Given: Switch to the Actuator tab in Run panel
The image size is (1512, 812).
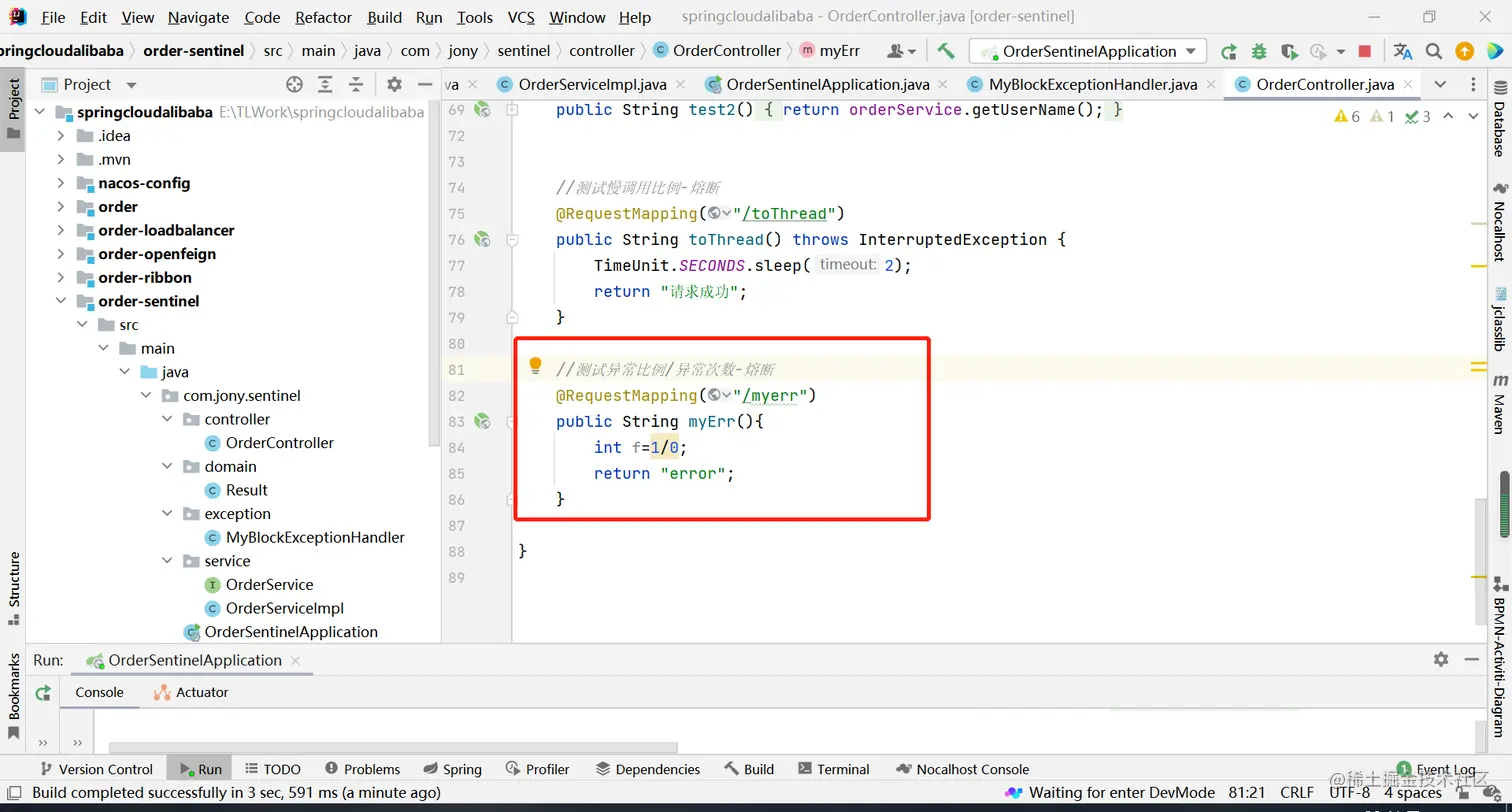Looking at the screenshot, I should pyautogui.click(x=191, y=692).
